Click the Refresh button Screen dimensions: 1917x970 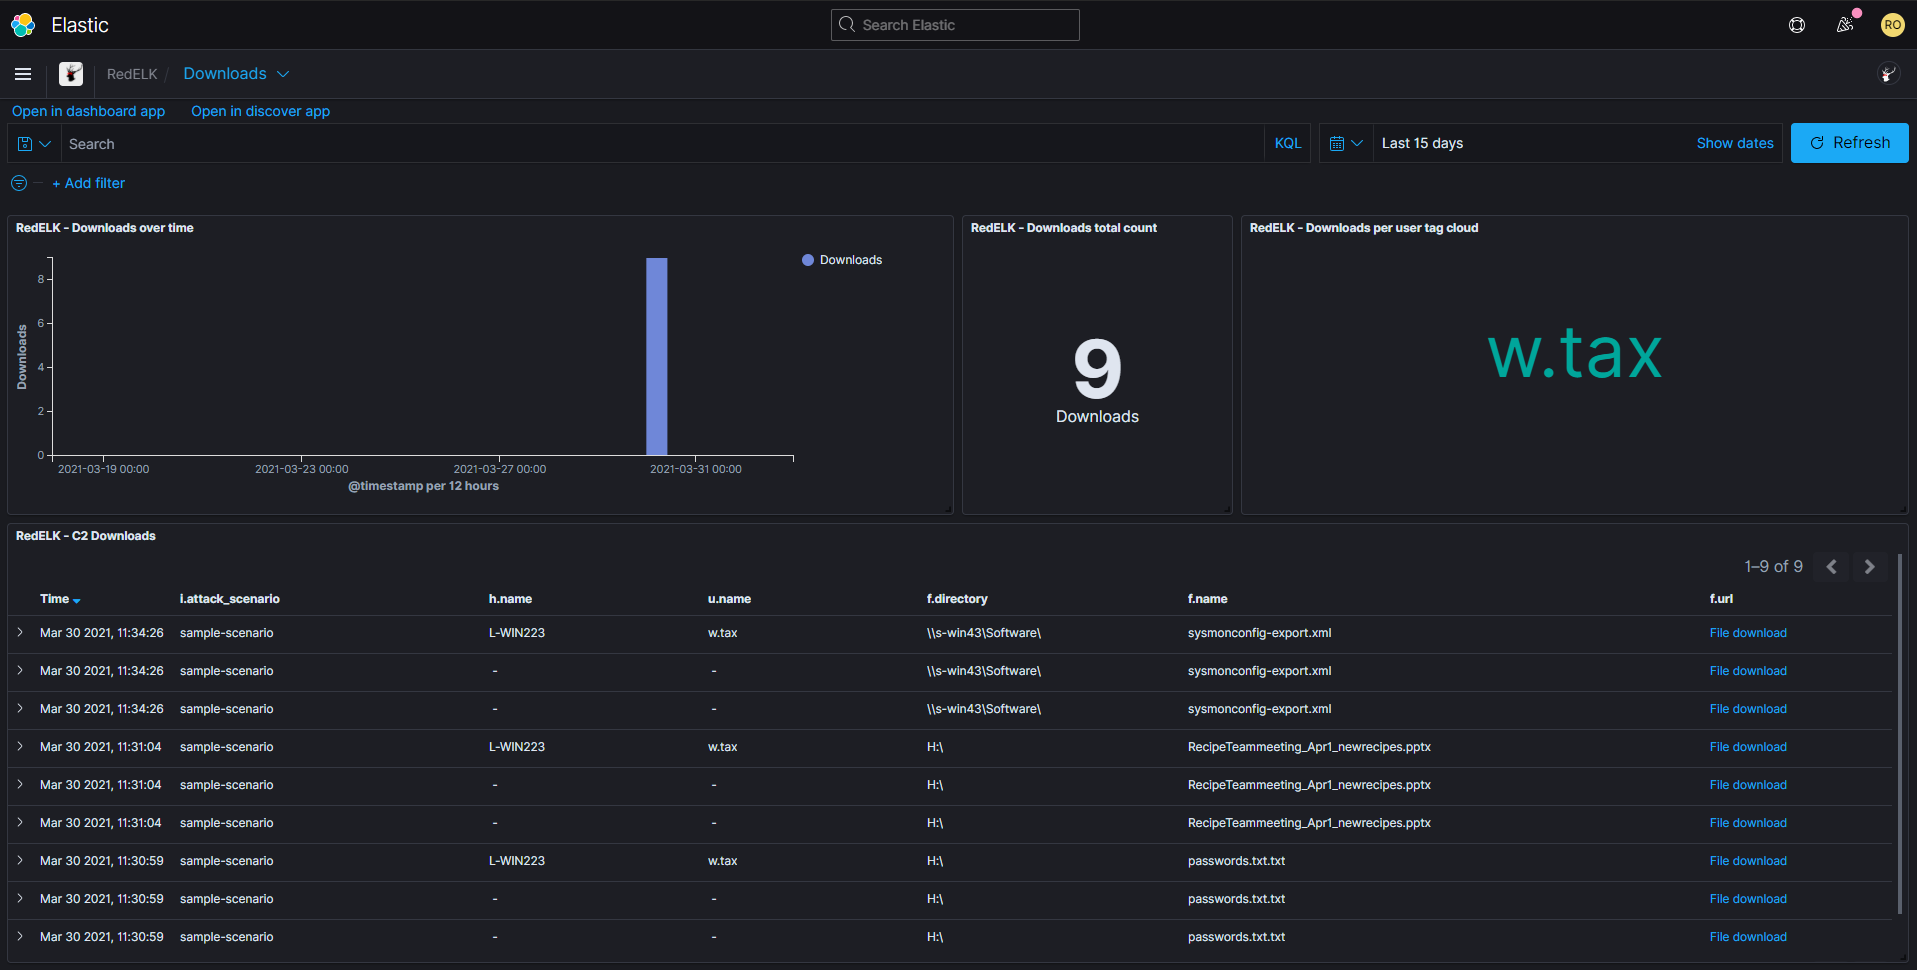pos(1850,143)
